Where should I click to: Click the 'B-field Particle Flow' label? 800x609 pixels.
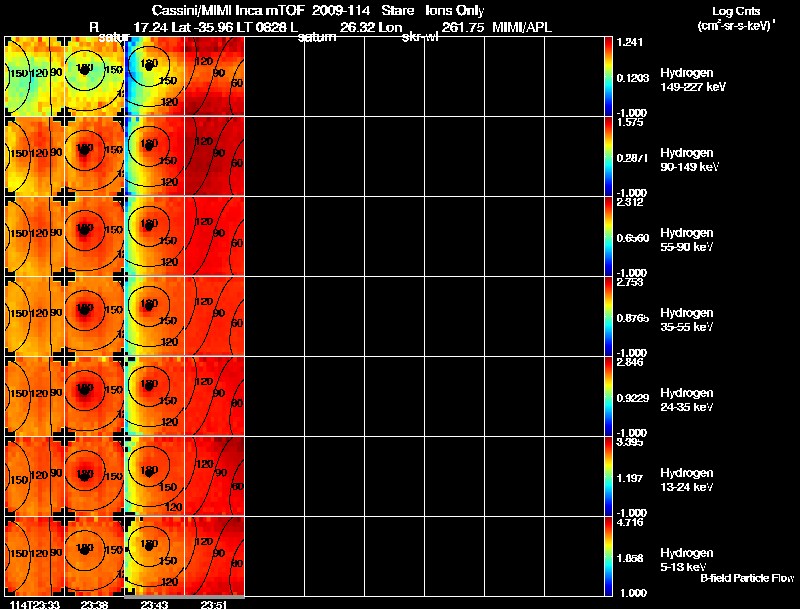(747, 578)
